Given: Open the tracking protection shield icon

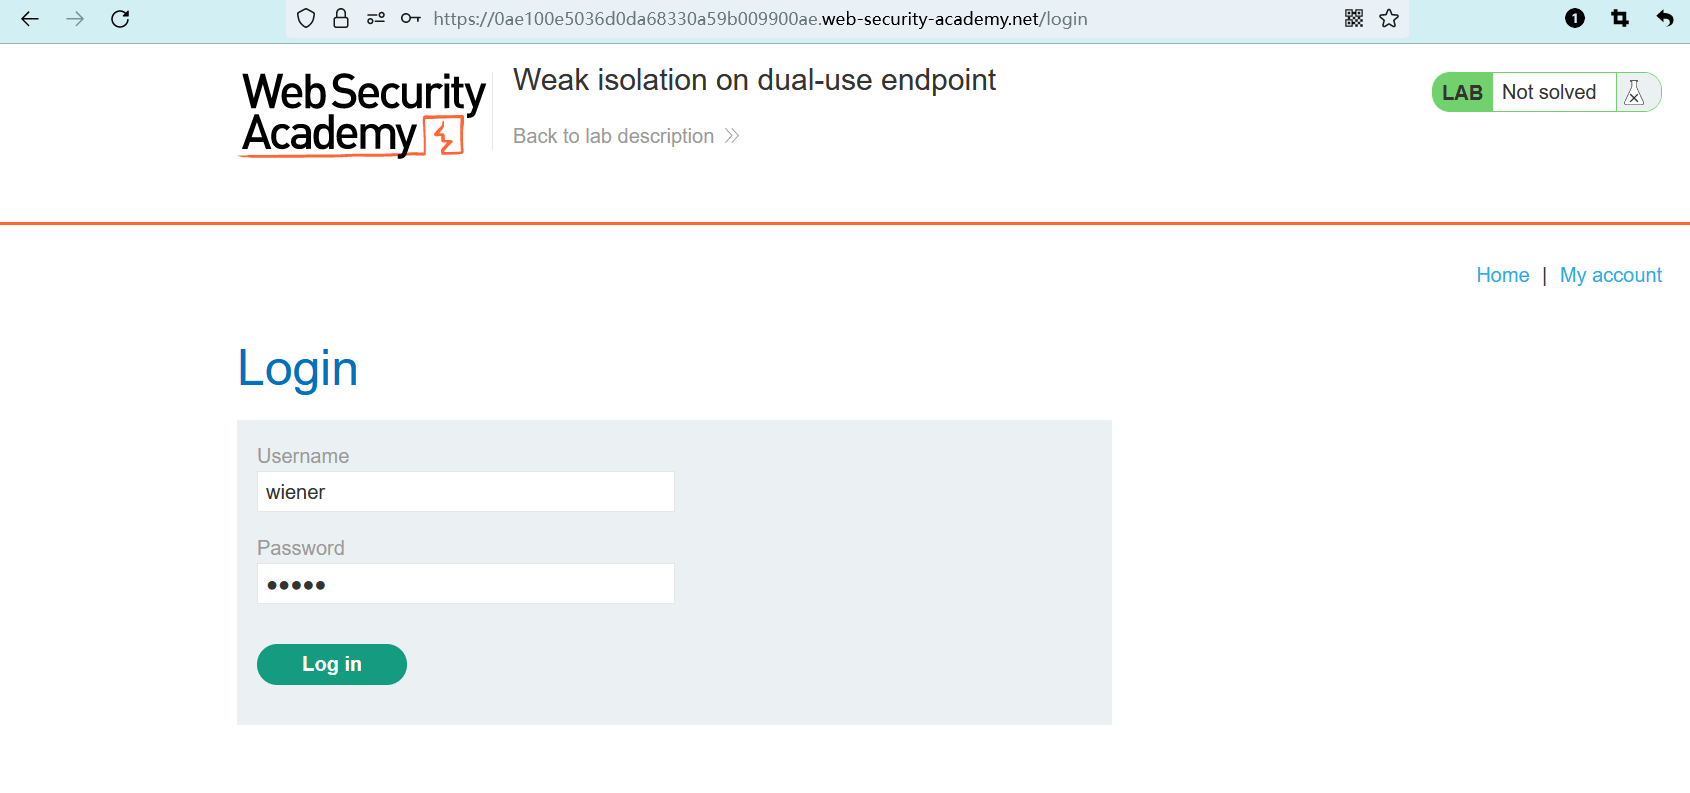Looking at the screenshot, I should [306, 19].
